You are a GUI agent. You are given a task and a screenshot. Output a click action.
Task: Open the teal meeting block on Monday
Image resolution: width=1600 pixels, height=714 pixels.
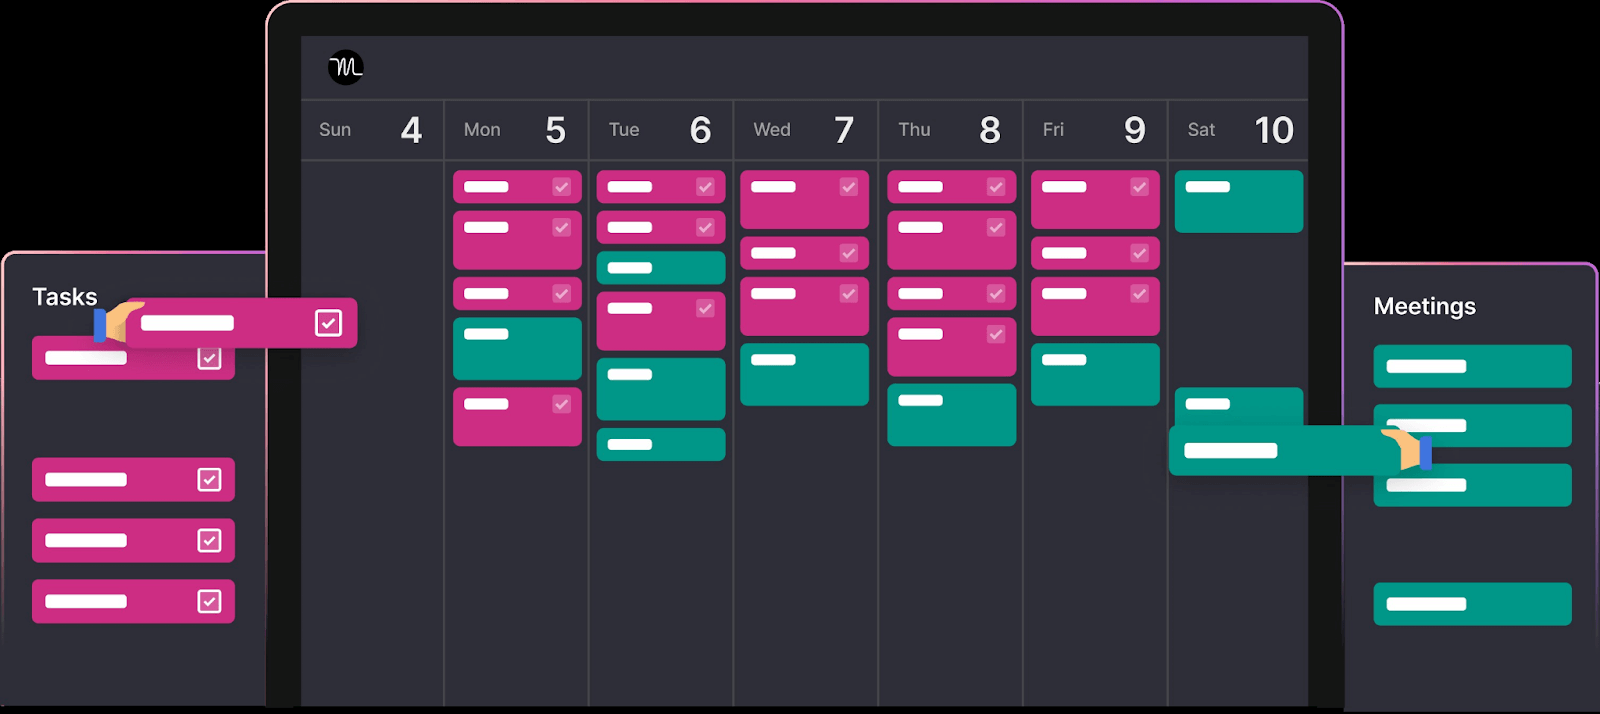(x=517, y=349)
